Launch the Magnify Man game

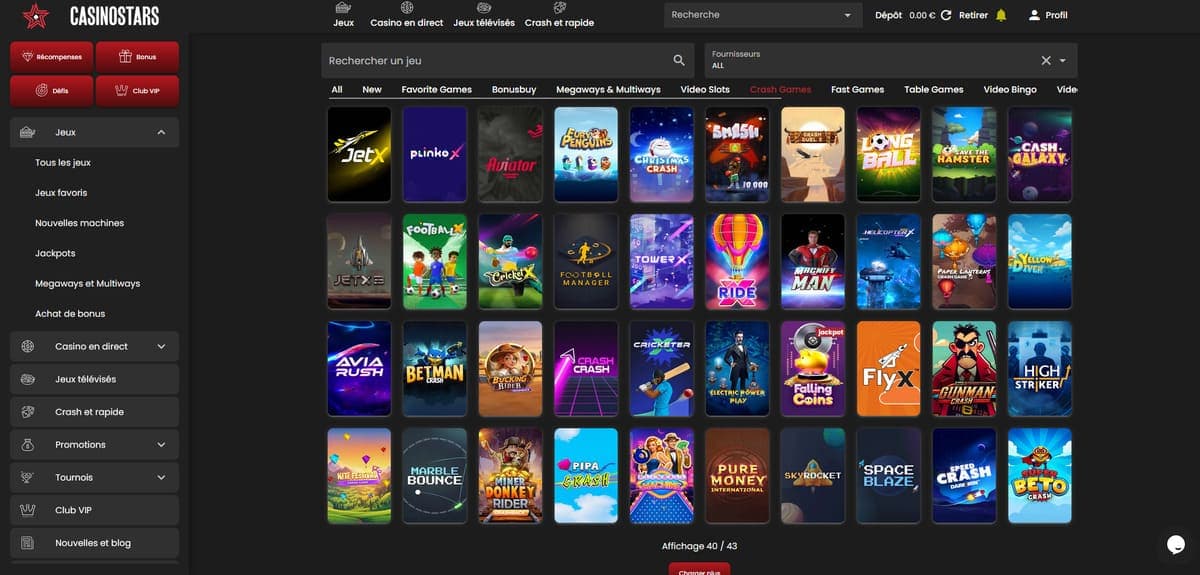813,261
